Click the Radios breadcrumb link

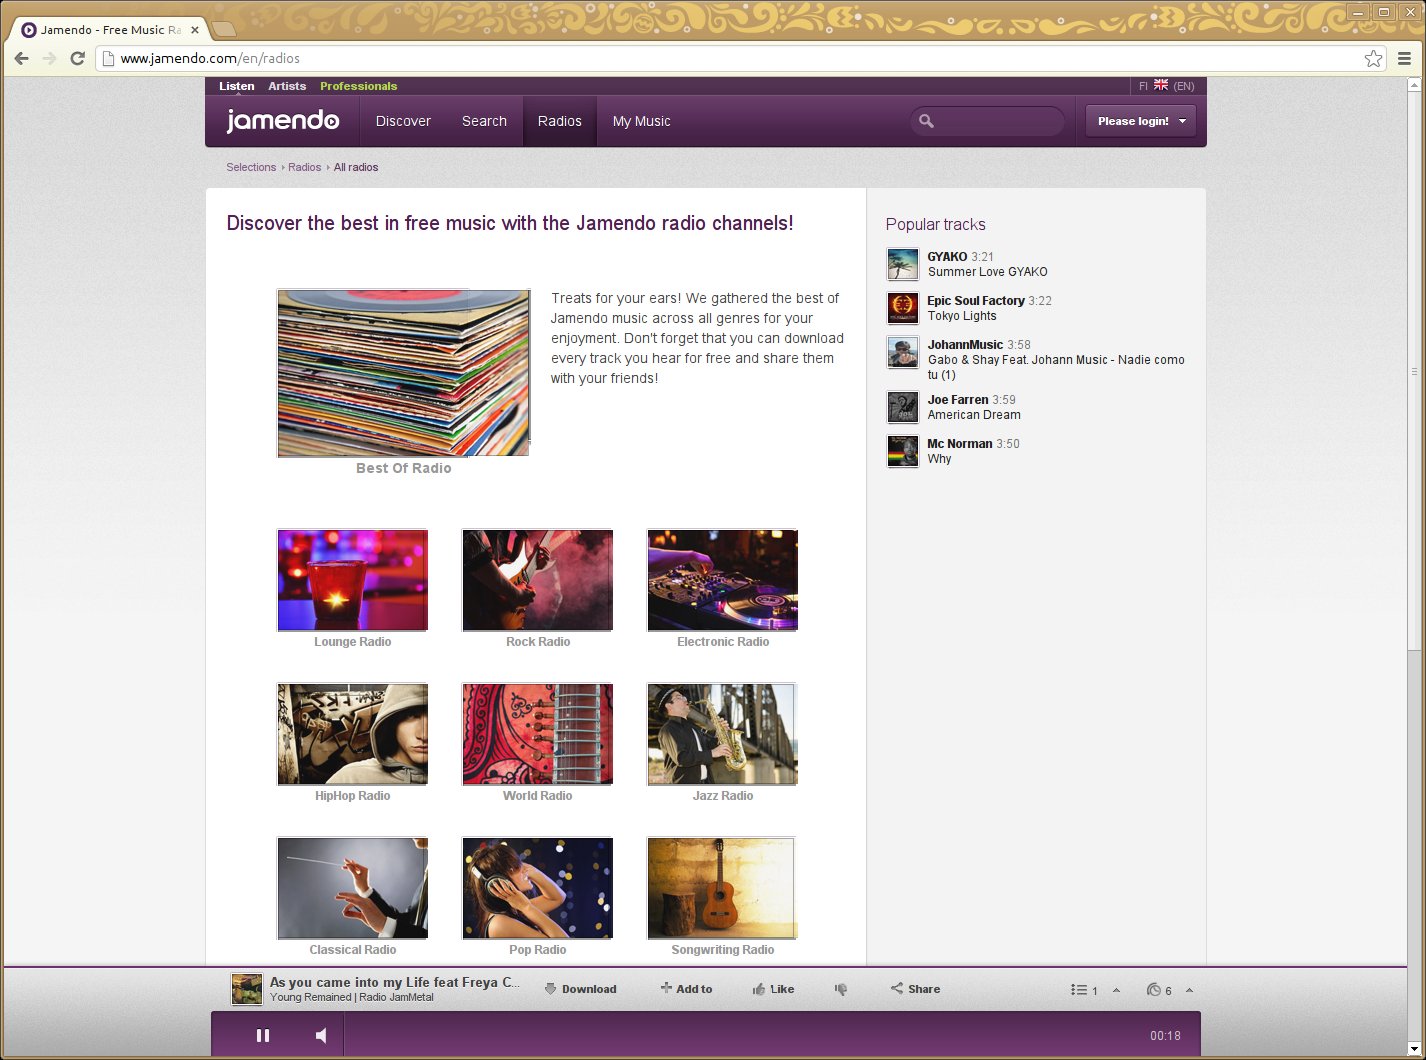point(304,167)
